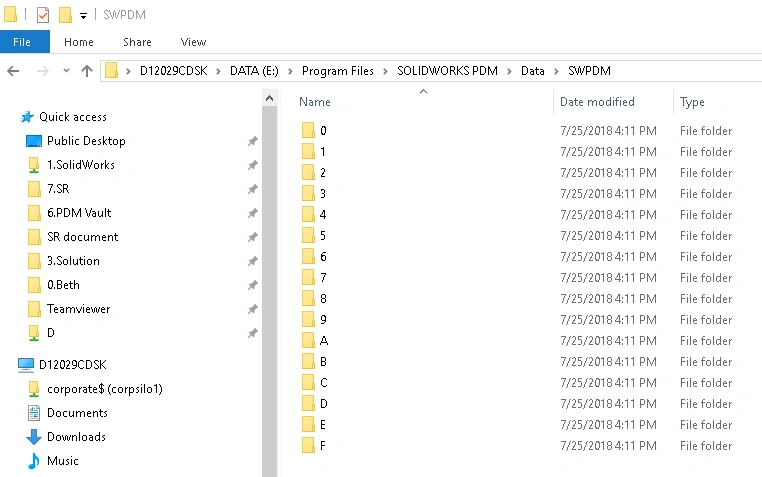Open the recent locations dropdown arrow
Screen dimensions: 762x477
click(66, 71)
